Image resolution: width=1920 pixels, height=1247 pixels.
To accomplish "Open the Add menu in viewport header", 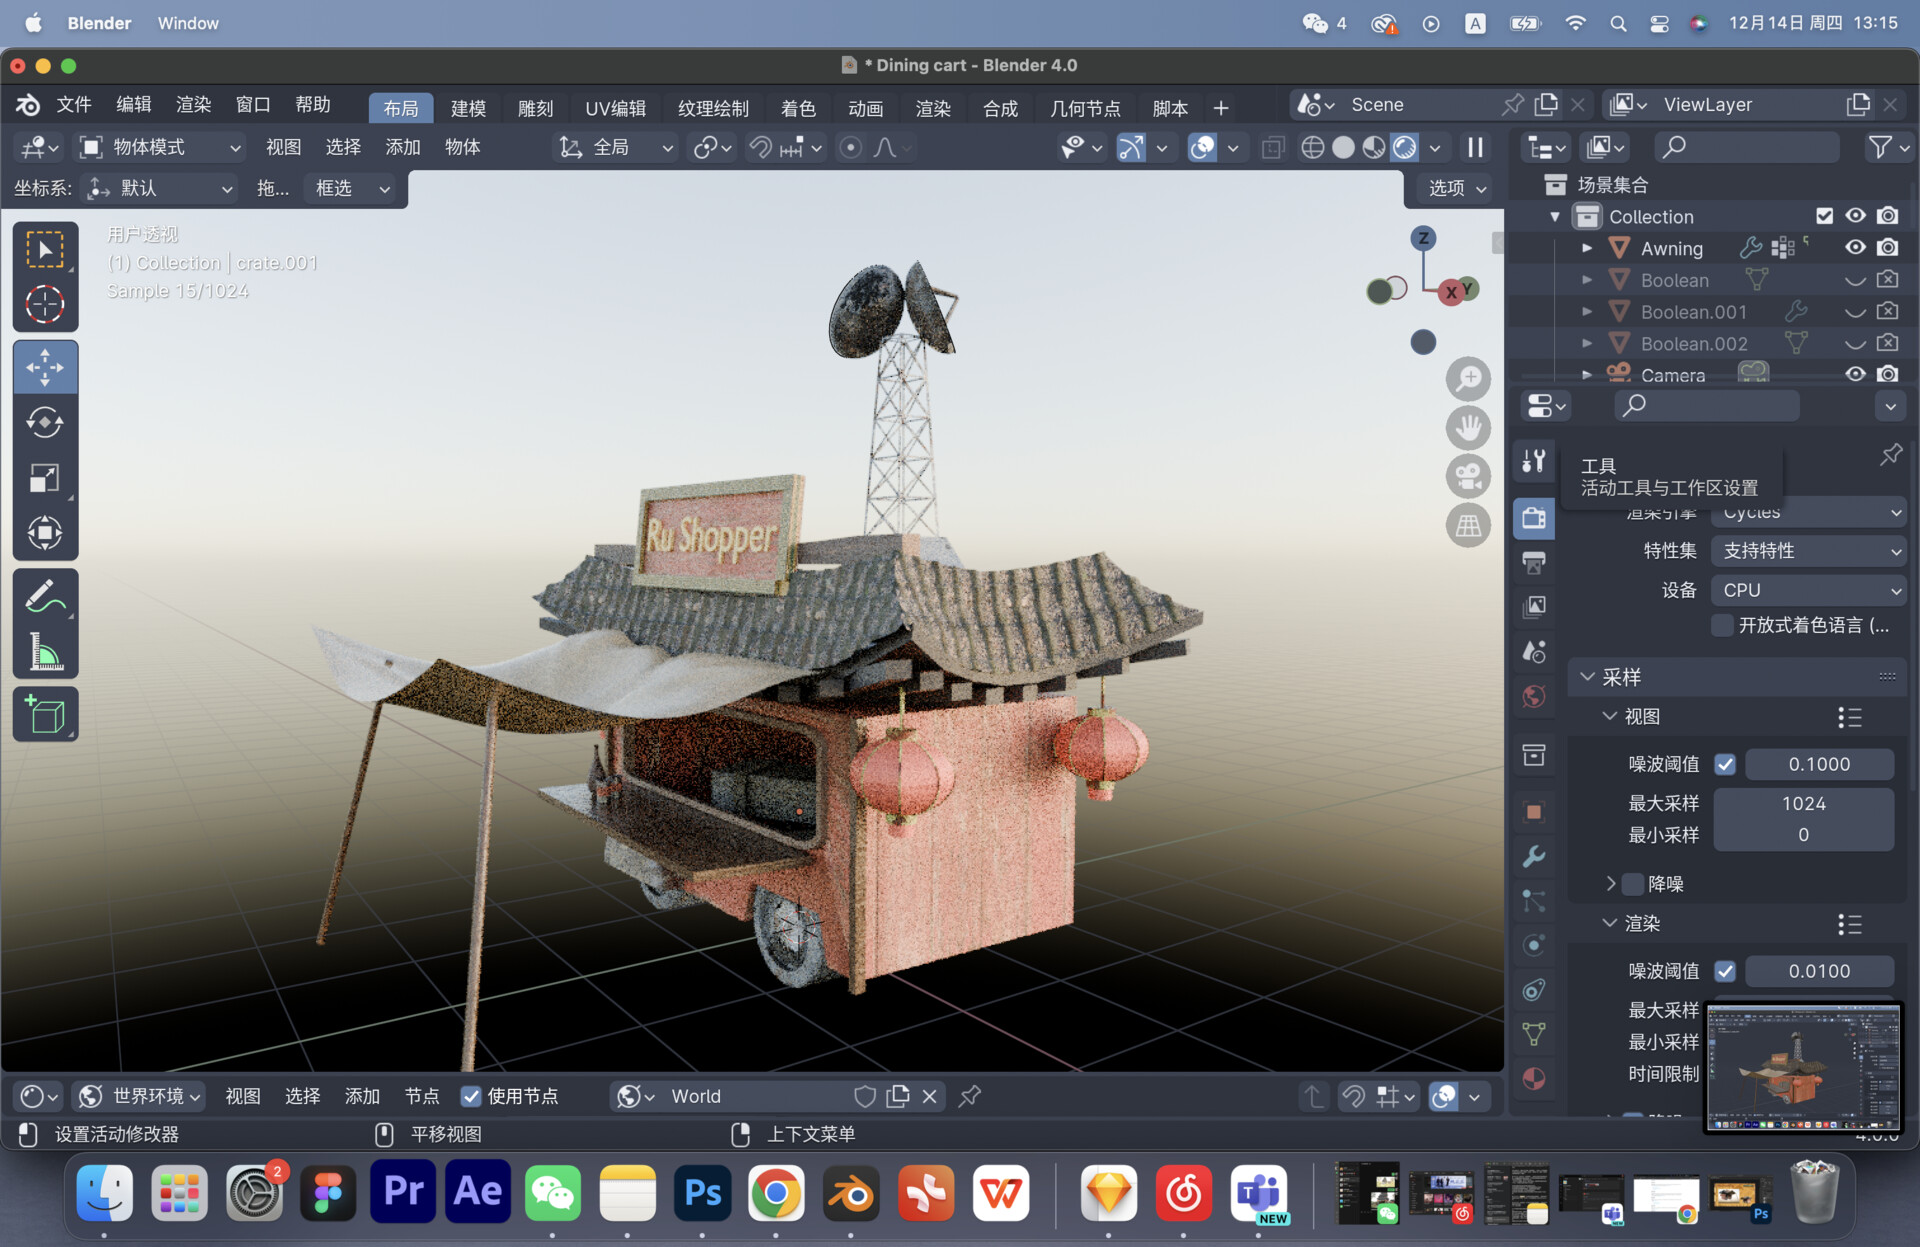I will coord(403,148).
